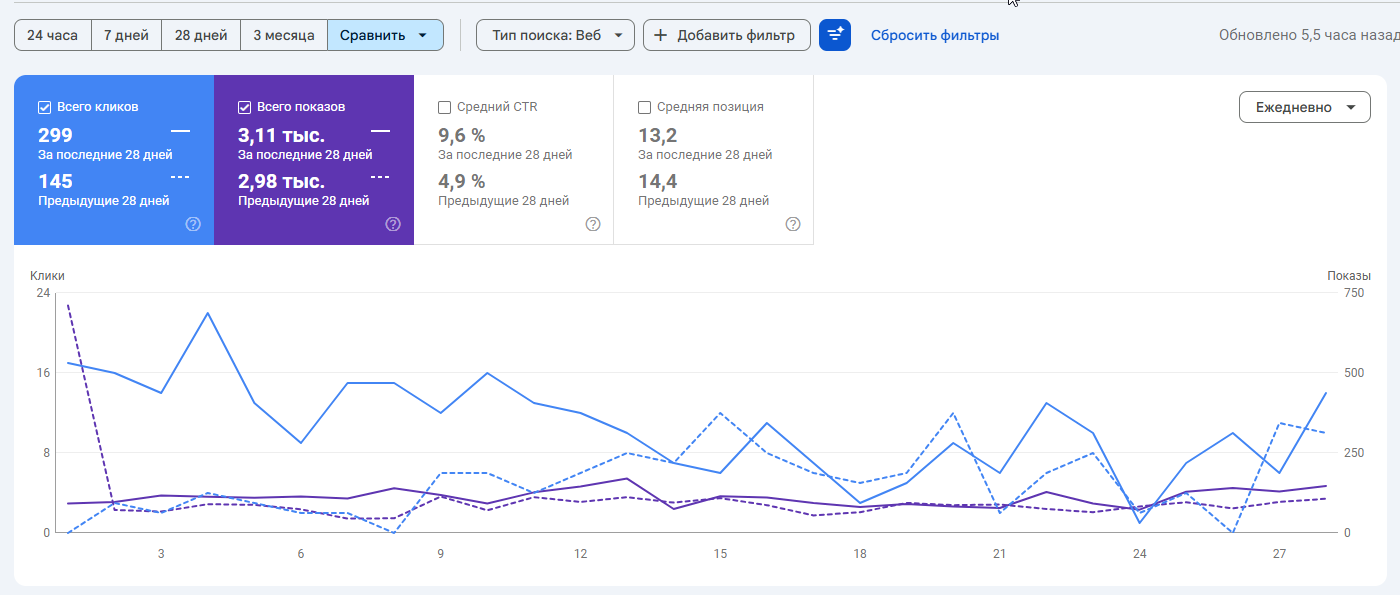
Task: Uncheck the Всего показов checkbox
Action: 245,107
